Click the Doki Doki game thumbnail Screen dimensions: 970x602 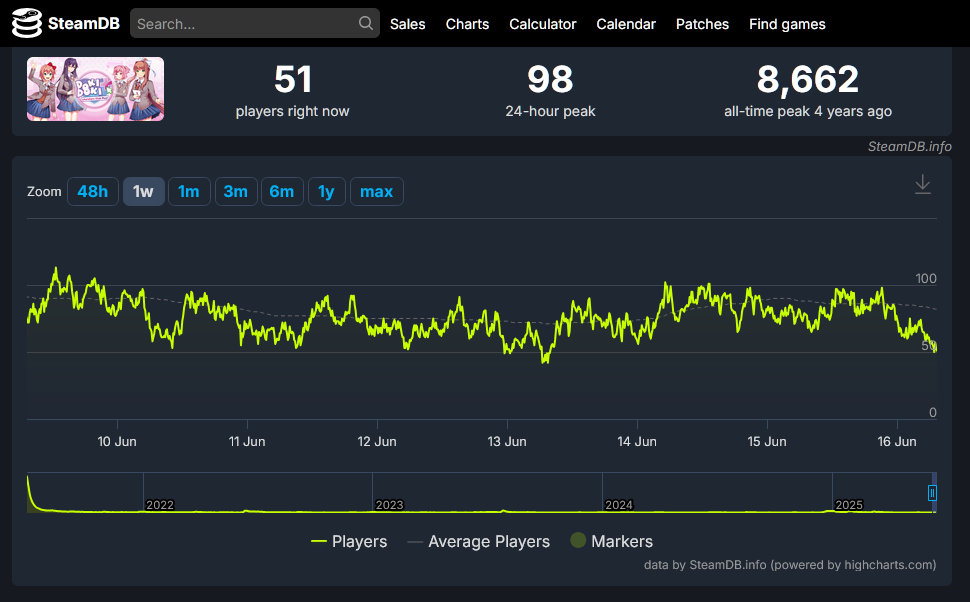pos(95,89)
